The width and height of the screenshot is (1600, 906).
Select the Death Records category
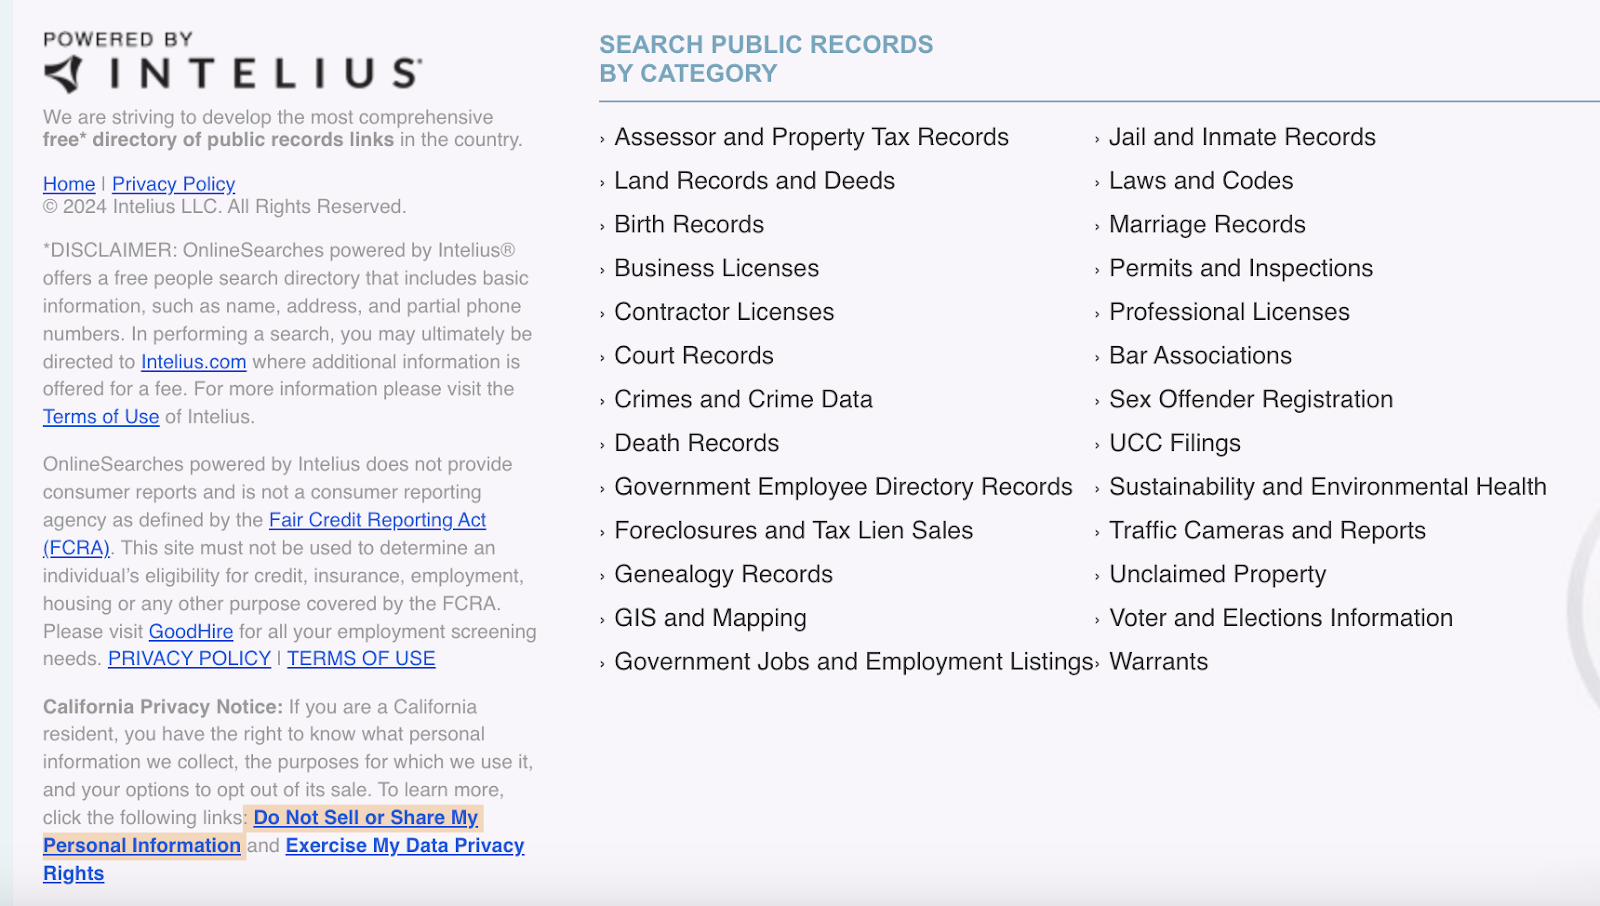[x=696, y=443]
